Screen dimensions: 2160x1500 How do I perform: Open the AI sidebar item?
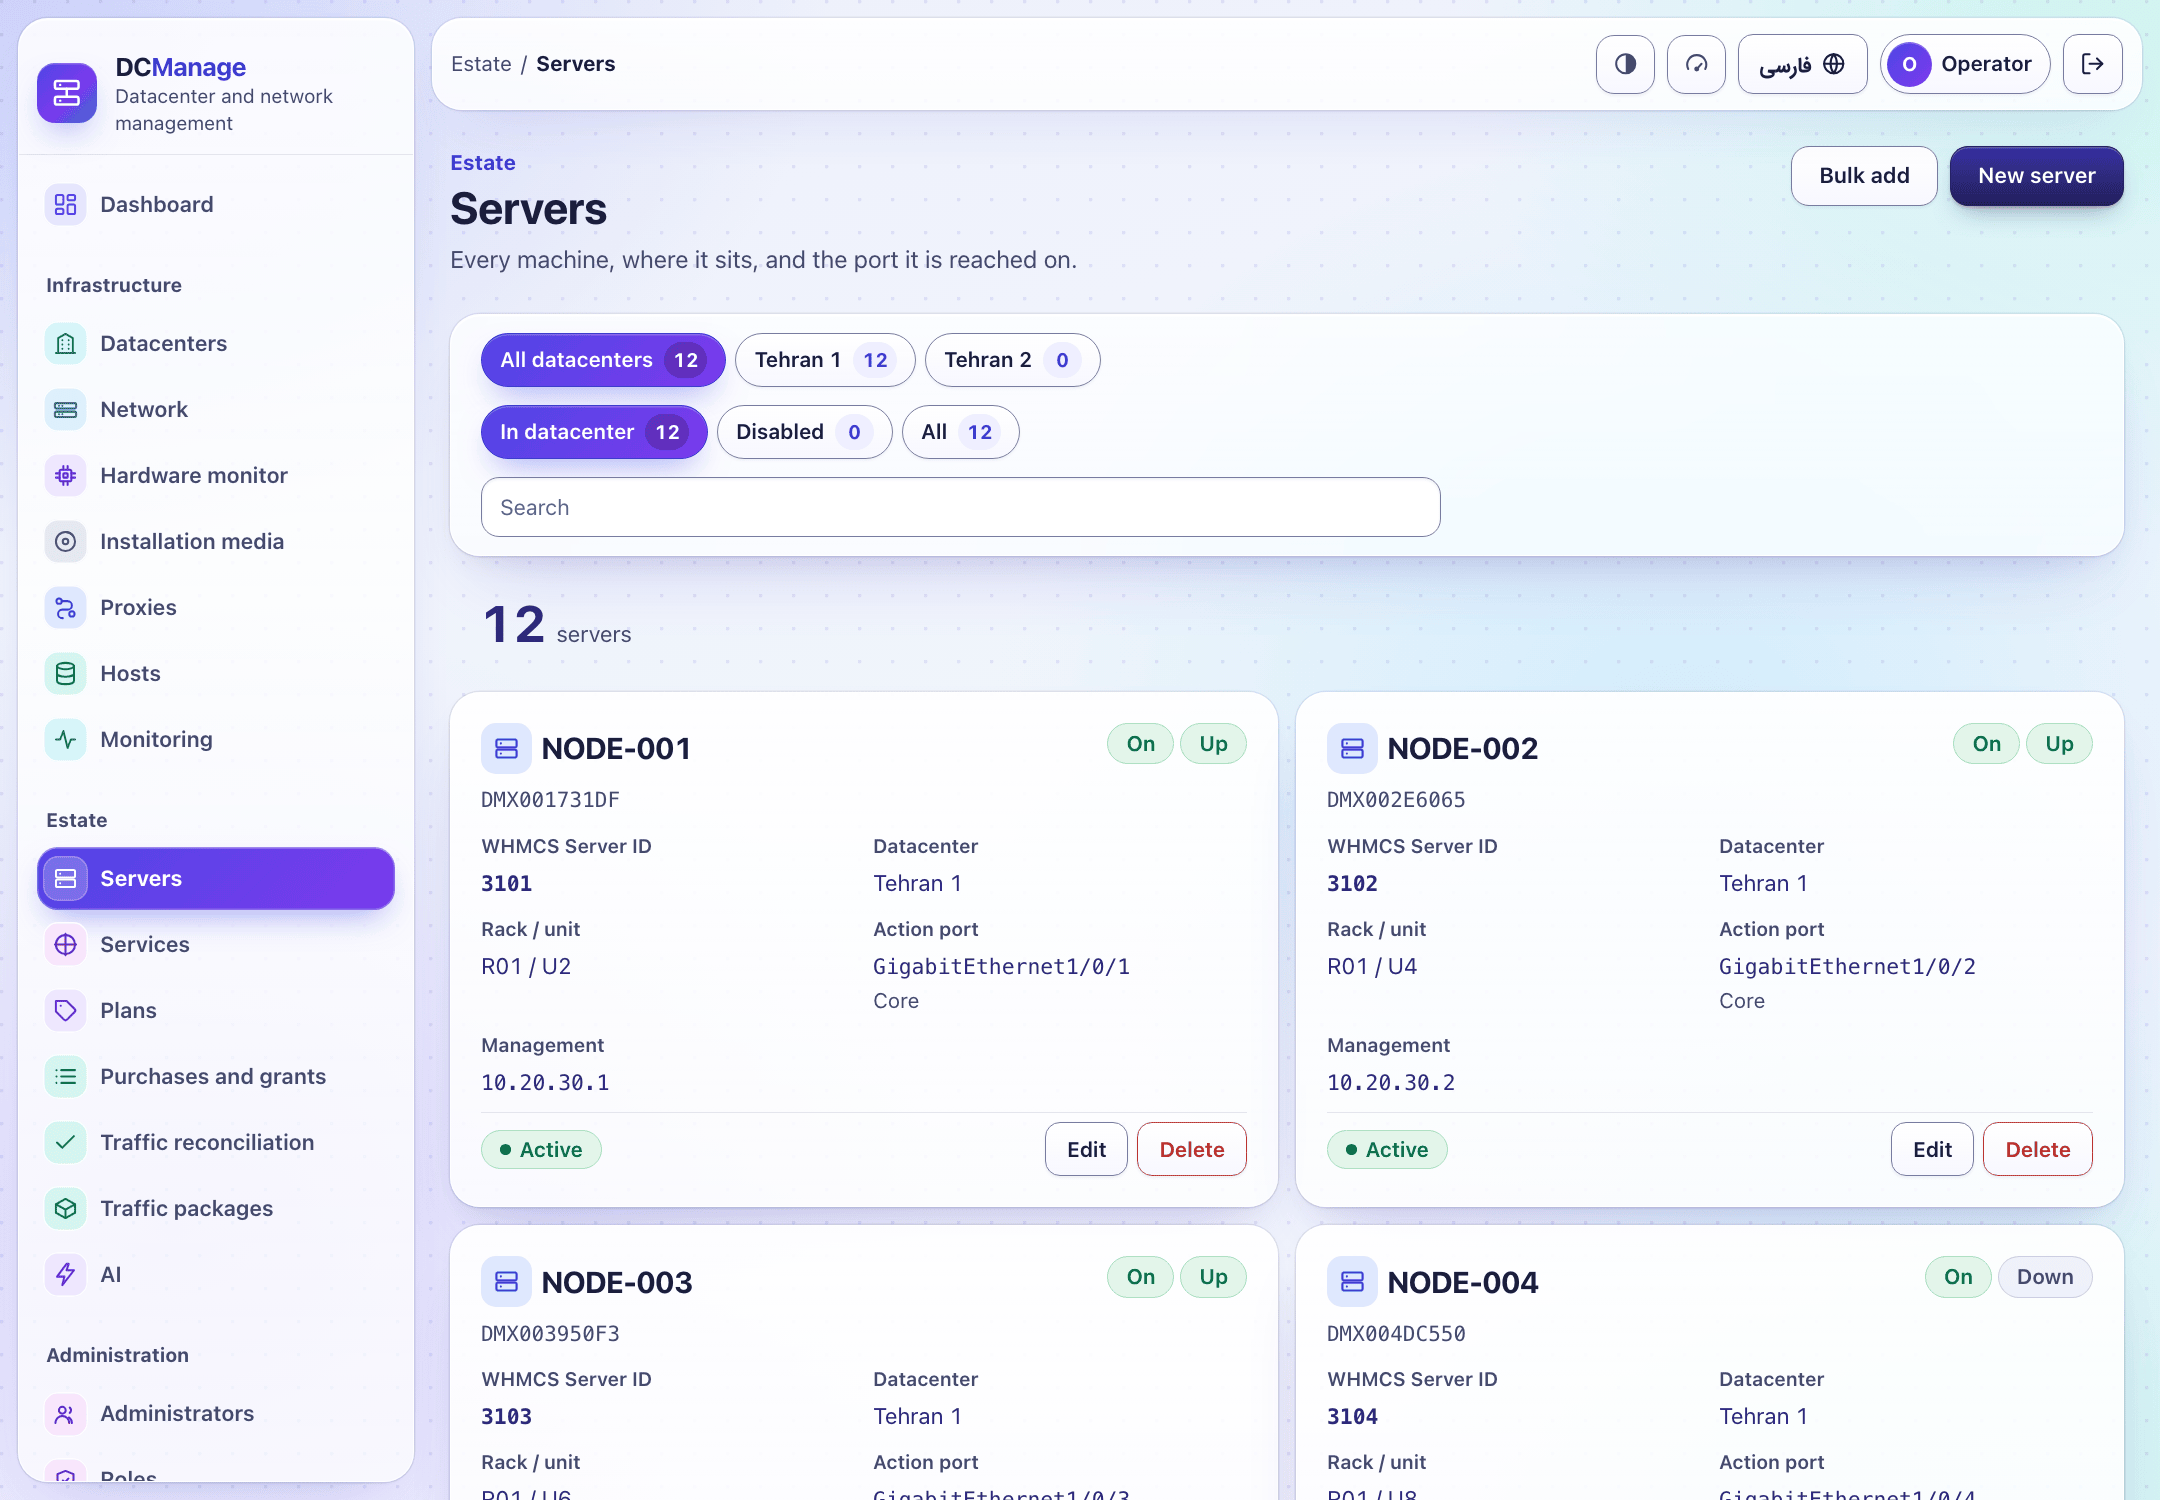(x=216, y=1275)
